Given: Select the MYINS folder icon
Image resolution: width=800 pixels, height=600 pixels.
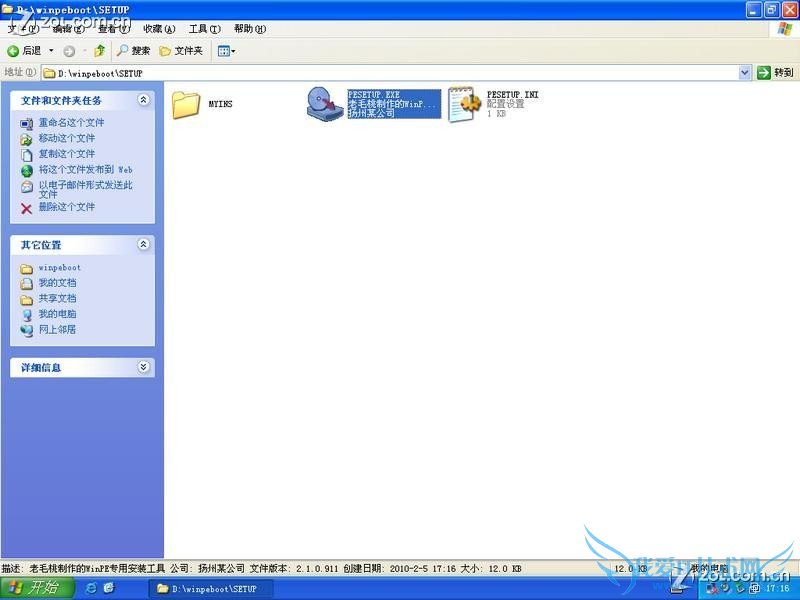Looking at the screenshot, I should (x=186, y=105).
